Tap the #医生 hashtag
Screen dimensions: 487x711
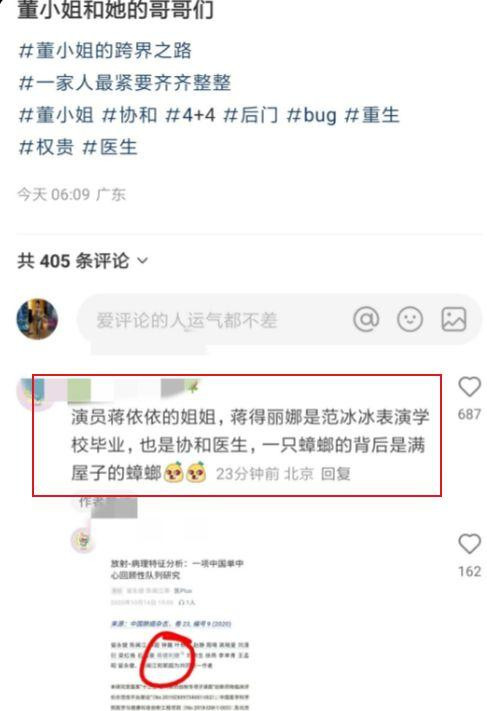[x=110, y=147]
